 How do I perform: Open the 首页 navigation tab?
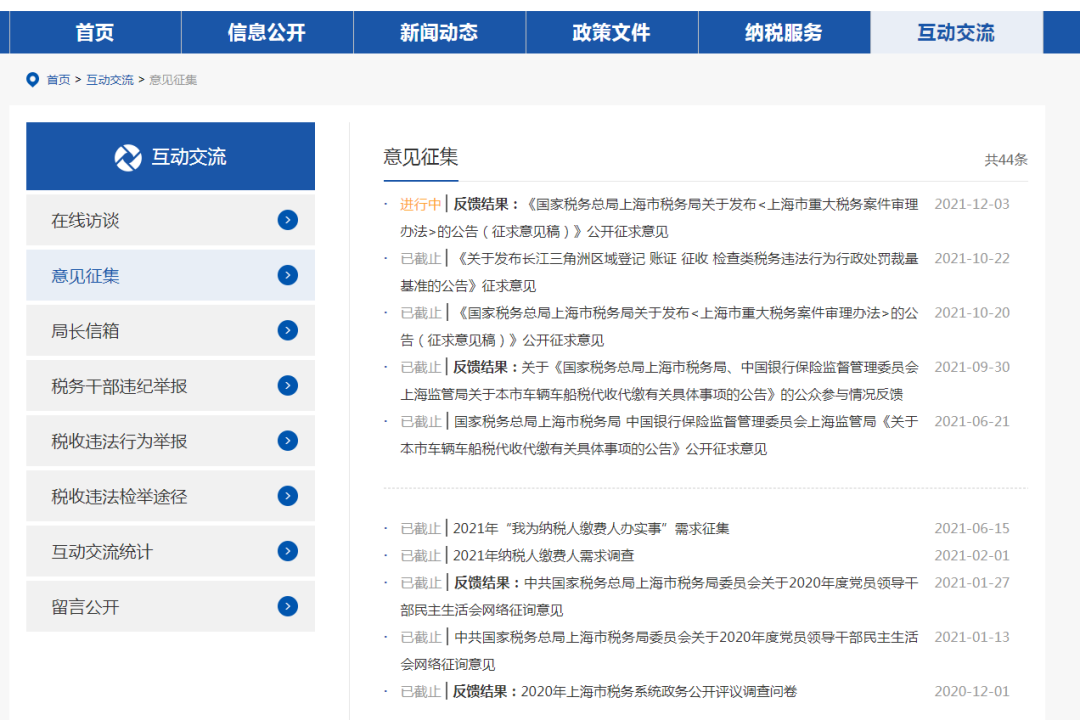(95, 32)
